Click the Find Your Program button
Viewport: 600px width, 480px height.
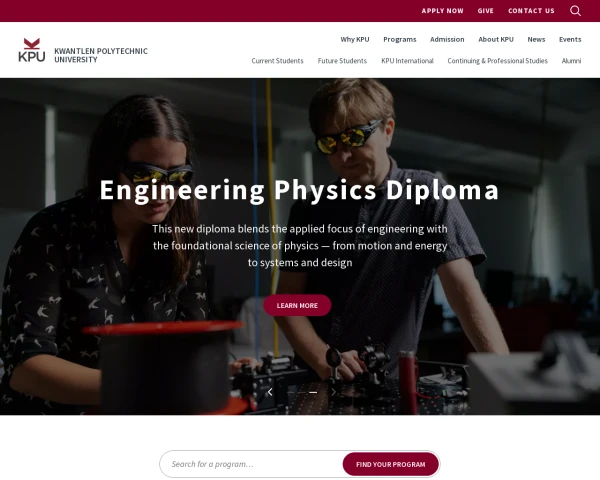pyautogui.click(x=391, y=464)
